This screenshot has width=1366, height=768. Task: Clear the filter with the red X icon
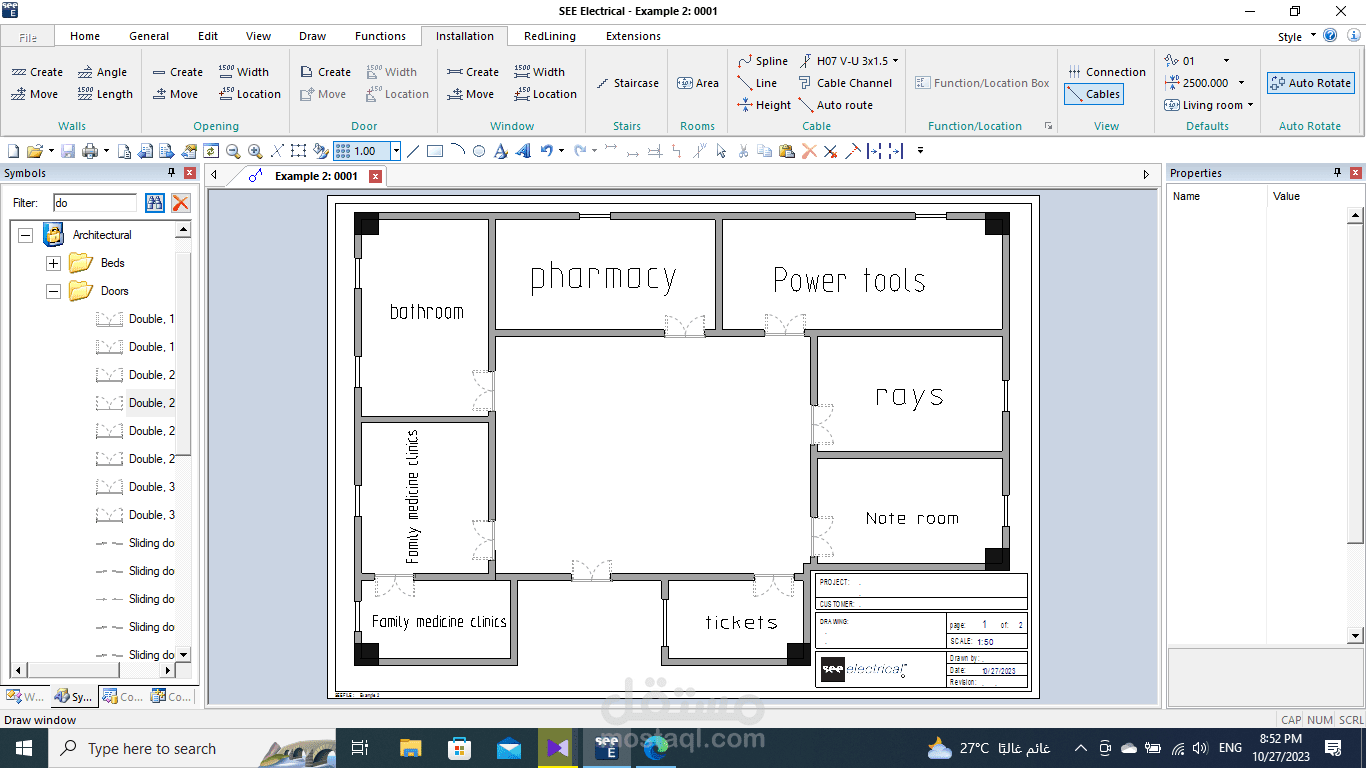[180, 203]
